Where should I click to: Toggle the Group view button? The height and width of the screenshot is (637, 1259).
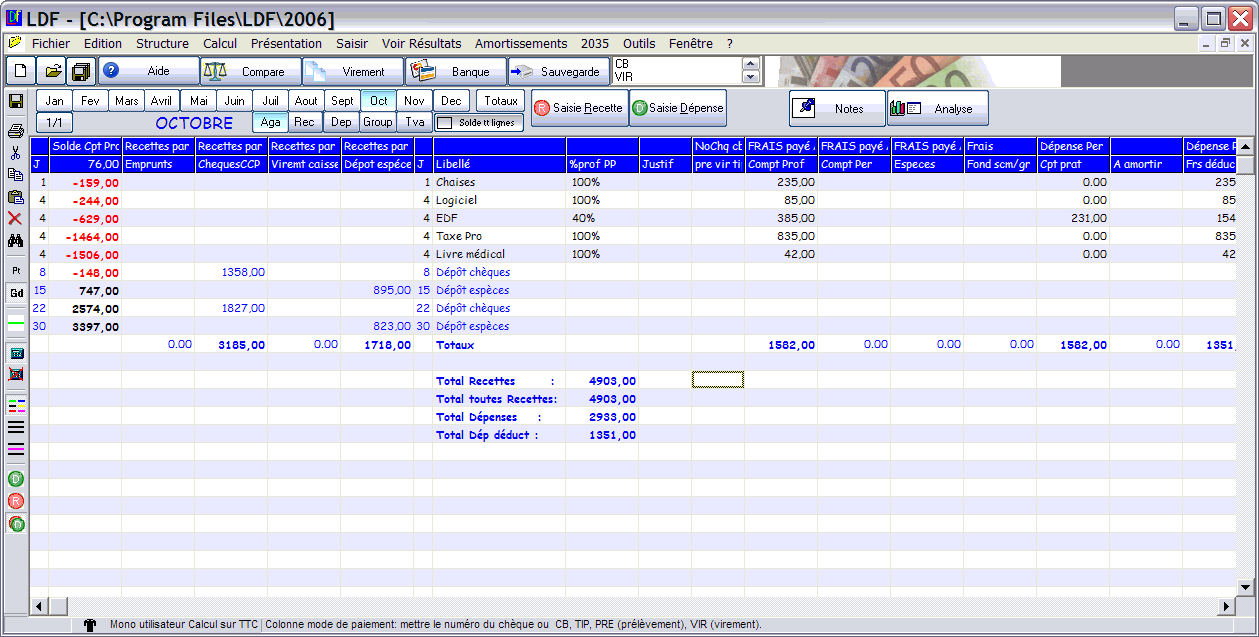(x=378, y=122)
